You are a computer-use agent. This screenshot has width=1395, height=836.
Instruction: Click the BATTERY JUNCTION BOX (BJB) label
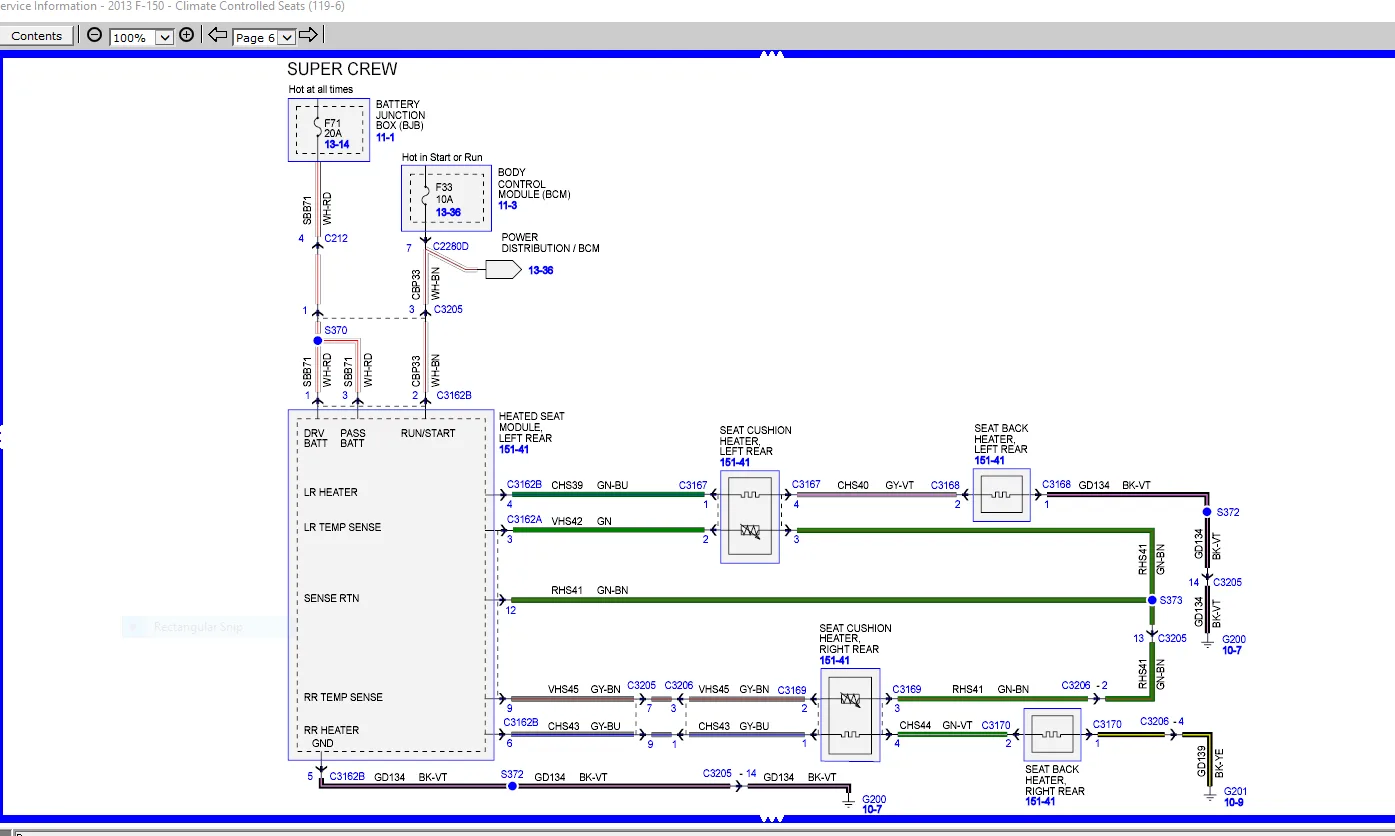click(400, 115)
